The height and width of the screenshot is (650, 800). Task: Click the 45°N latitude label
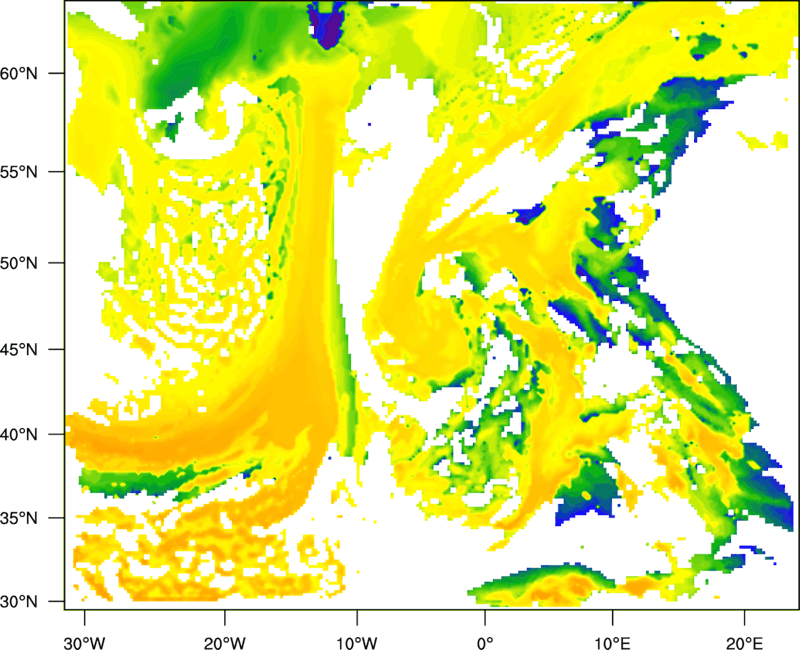coord(19,350)
